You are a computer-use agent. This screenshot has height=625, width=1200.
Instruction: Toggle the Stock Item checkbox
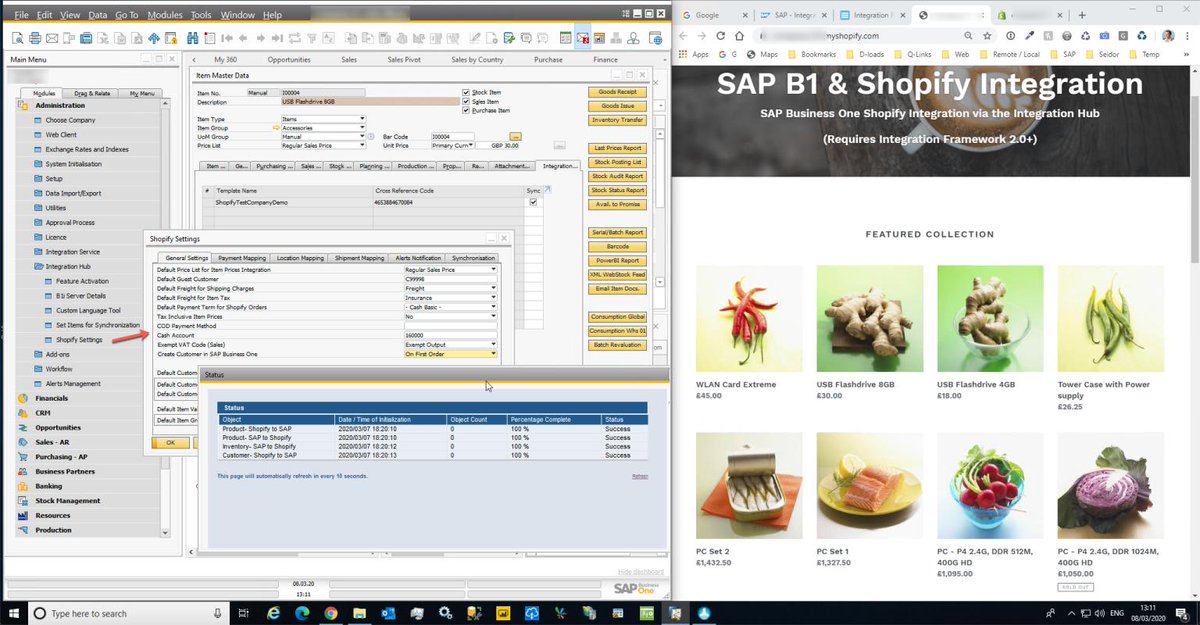click(466, 92)
